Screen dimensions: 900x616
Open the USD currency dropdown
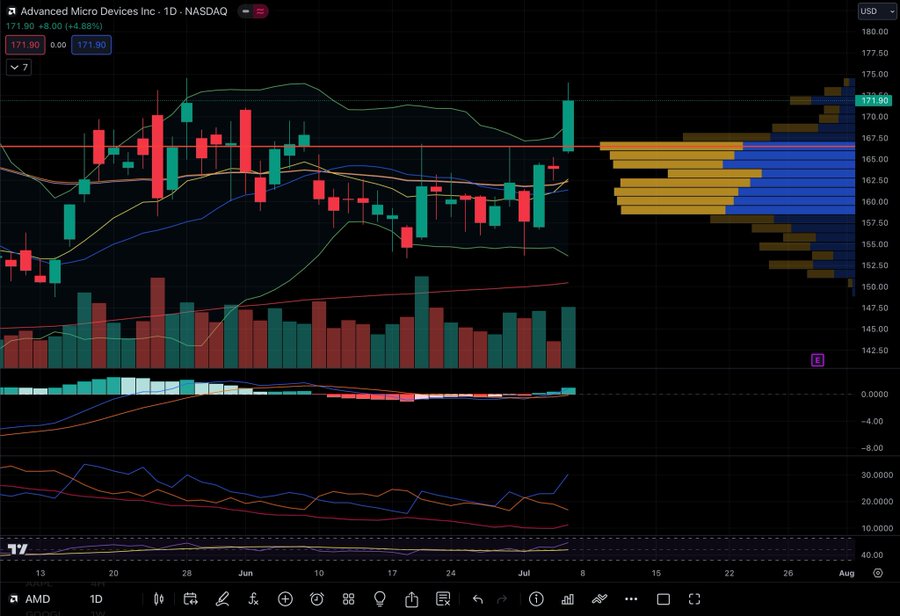click(875, 11)
